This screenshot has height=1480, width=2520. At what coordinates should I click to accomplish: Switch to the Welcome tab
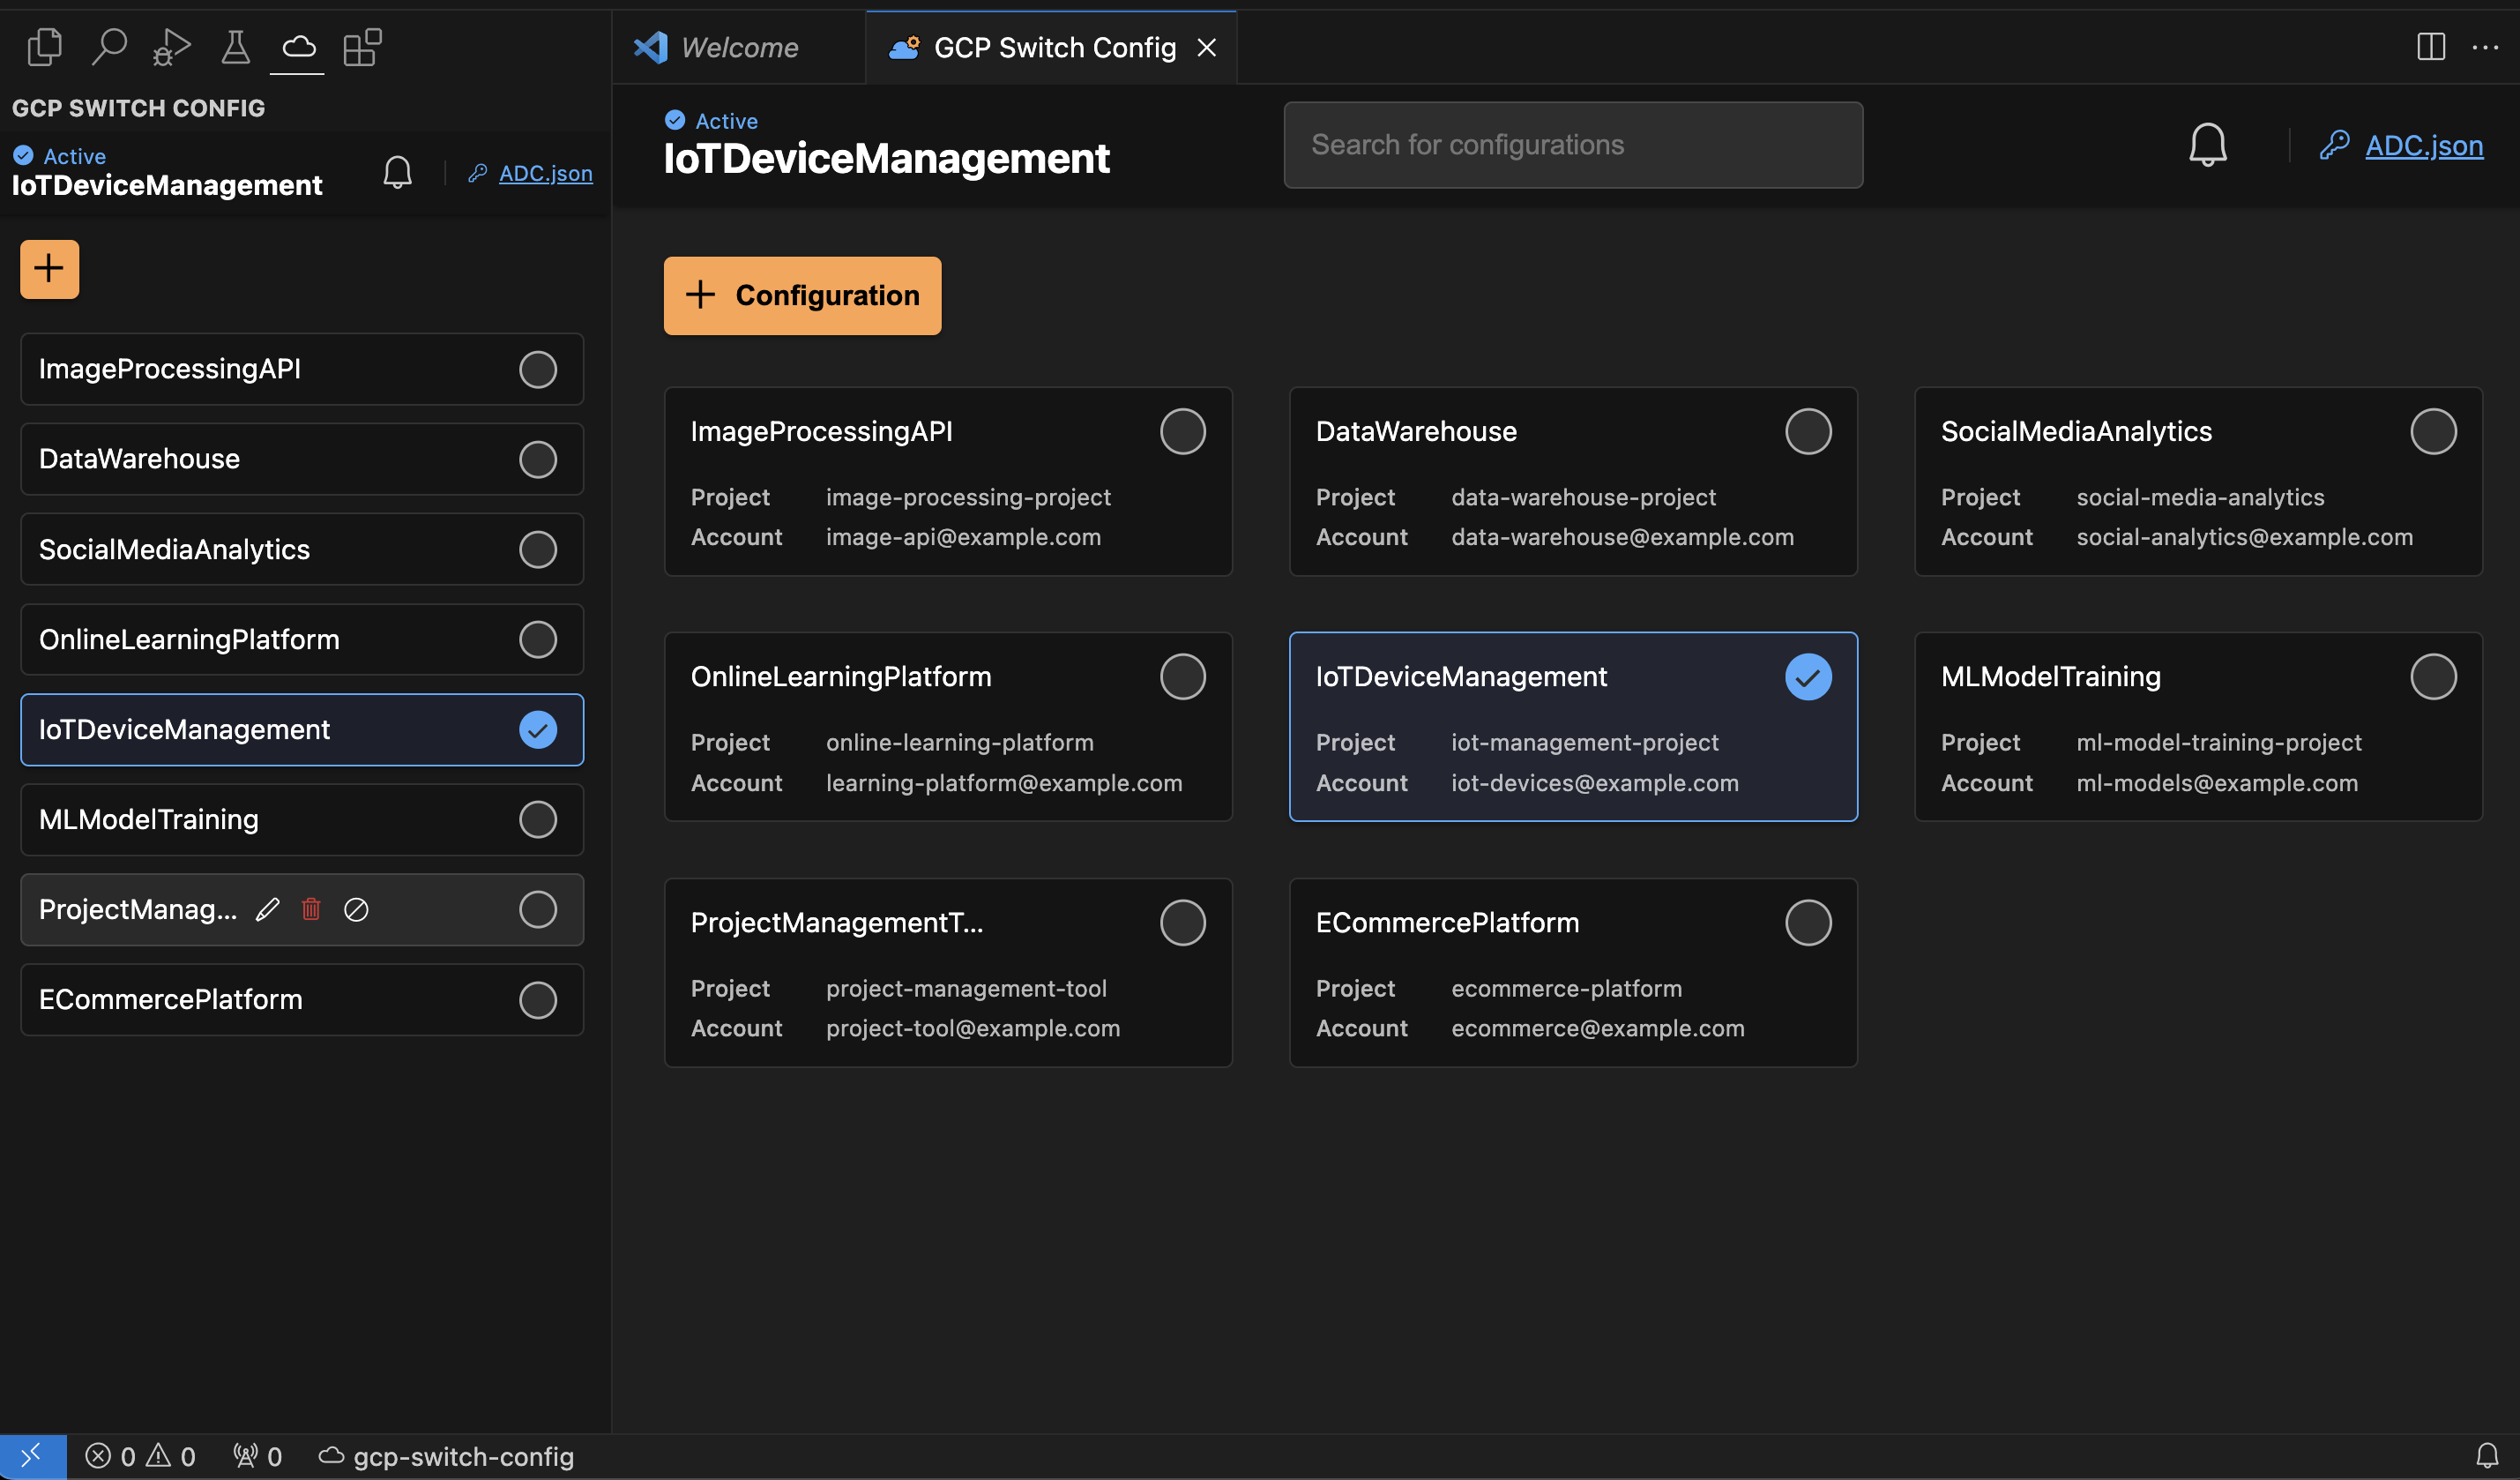738,47
